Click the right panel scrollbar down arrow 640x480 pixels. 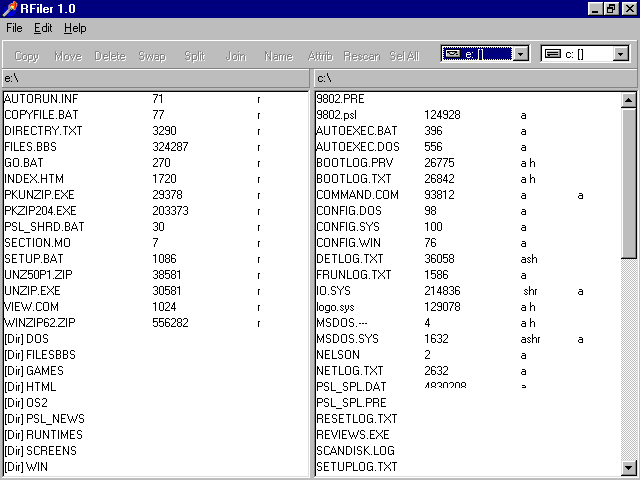(629, 467)
